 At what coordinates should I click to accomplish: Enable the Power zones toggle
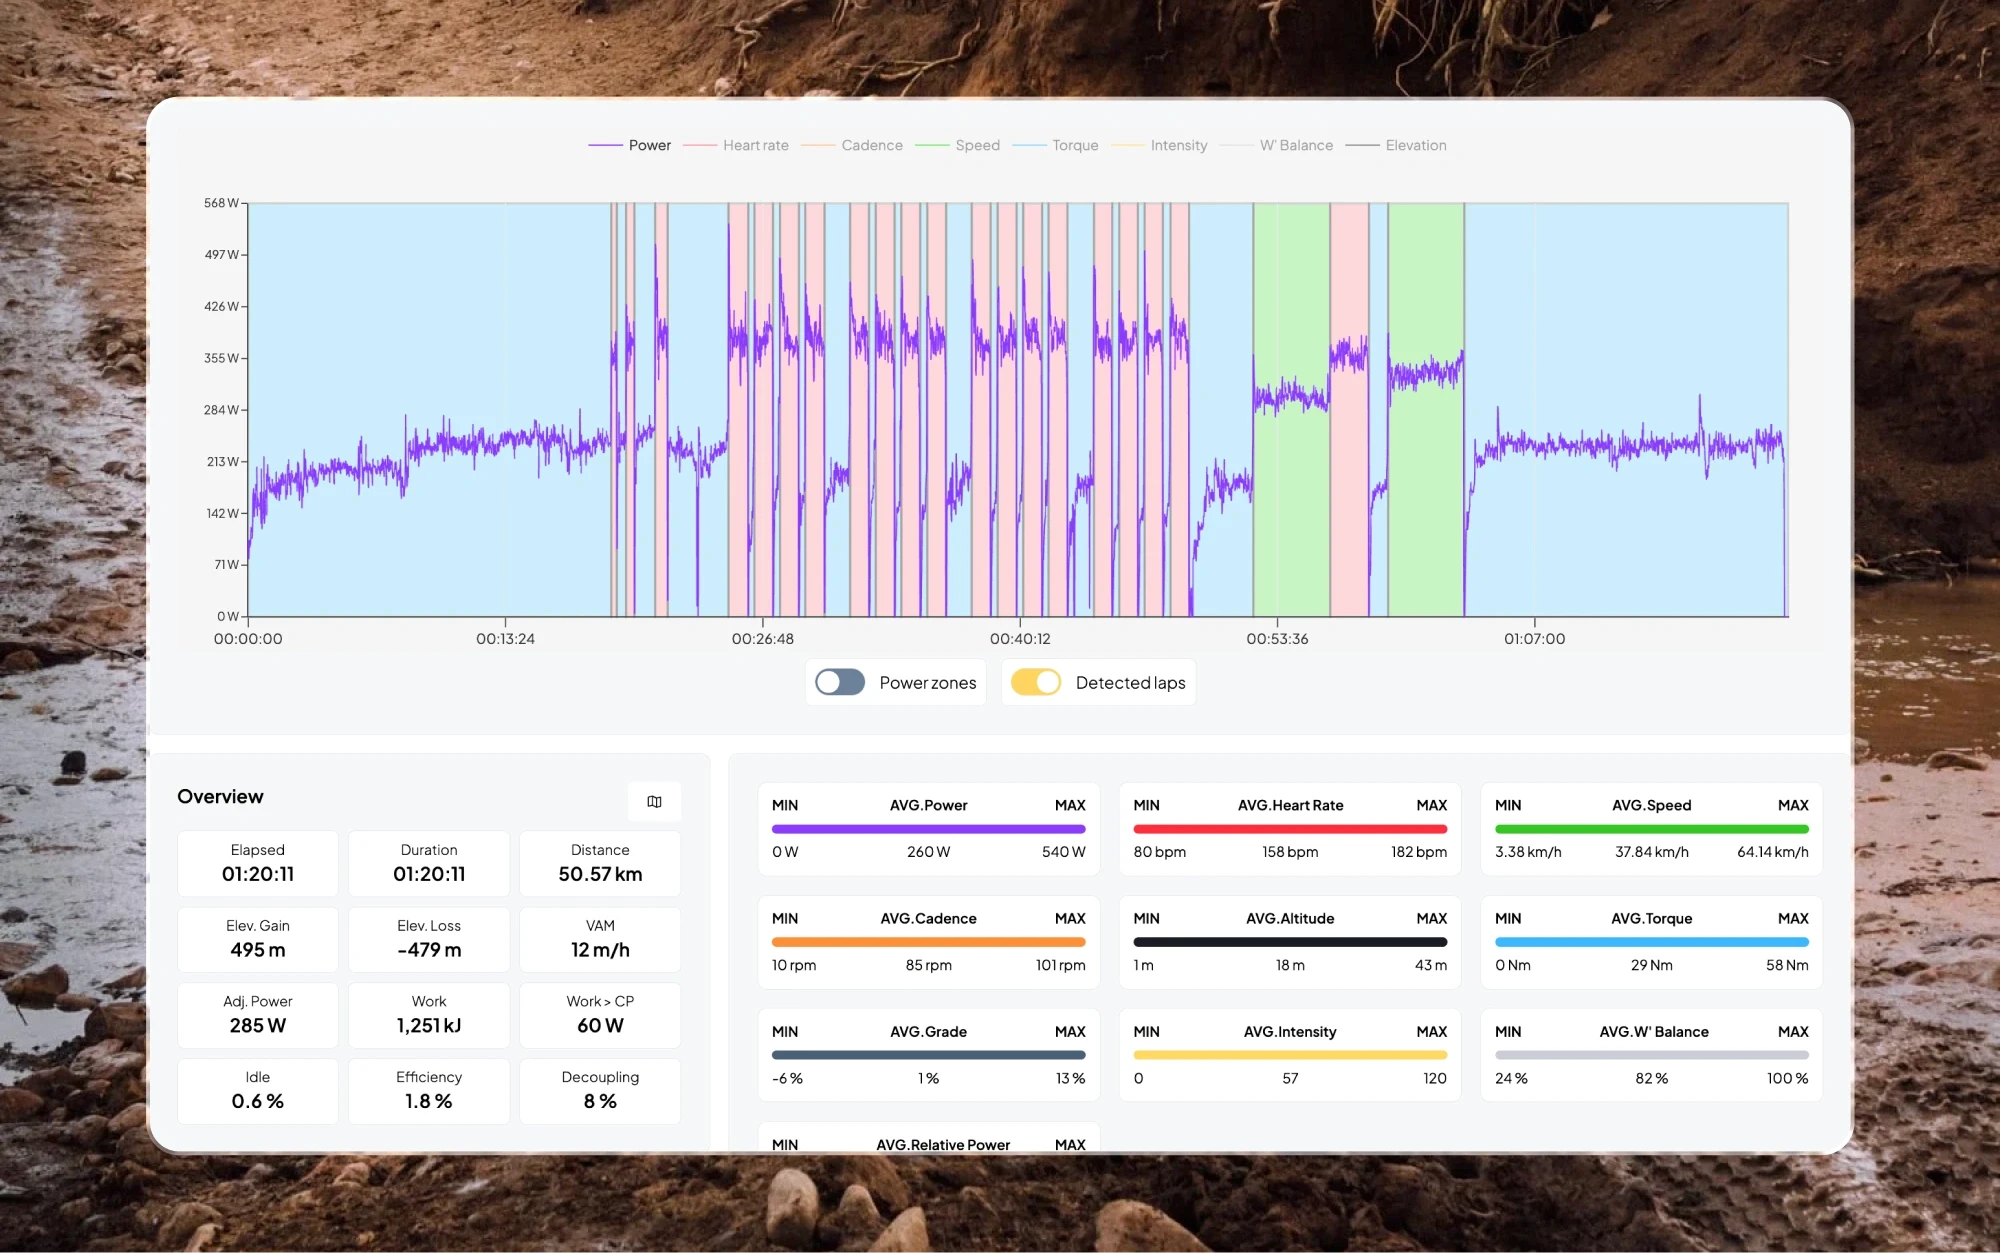coord(839,682)
